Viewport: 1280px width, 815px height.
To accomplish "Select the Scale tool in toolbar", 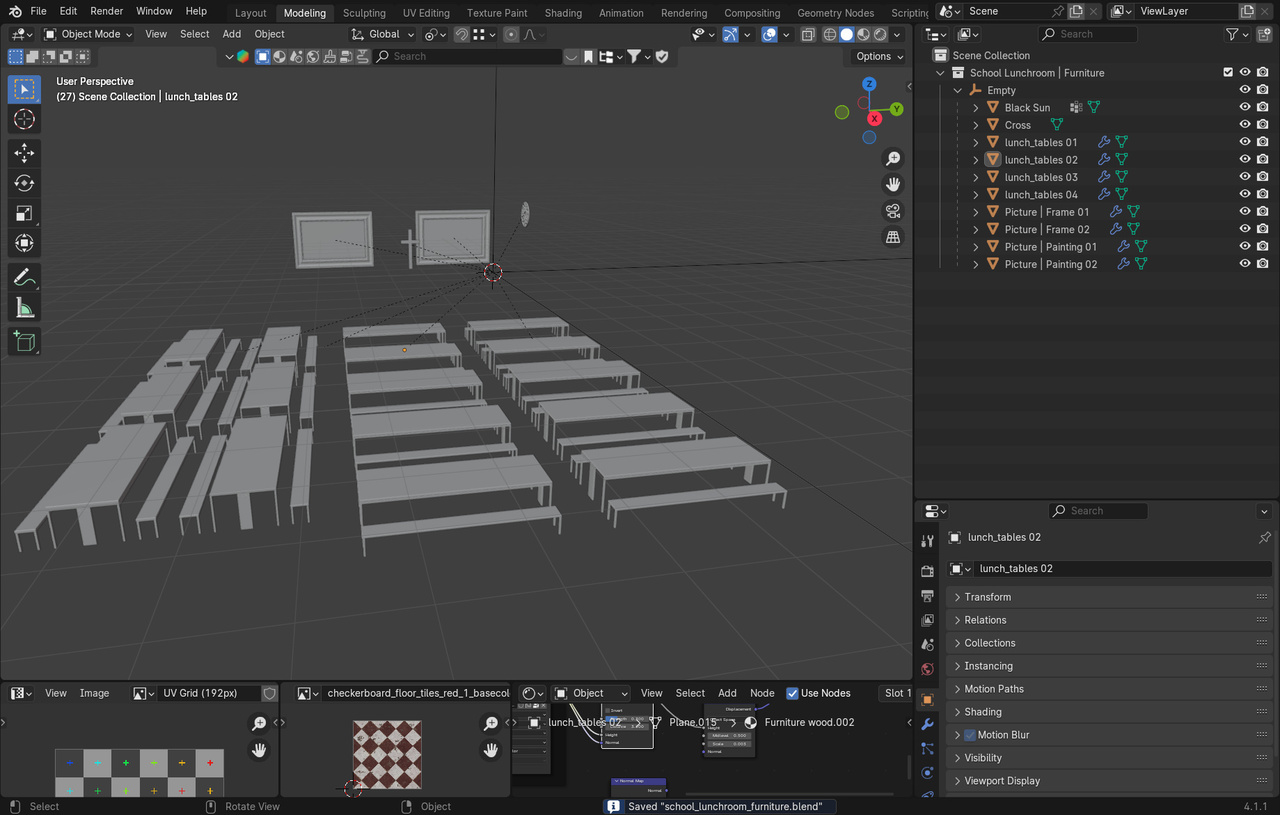I will tap(25, 213).
